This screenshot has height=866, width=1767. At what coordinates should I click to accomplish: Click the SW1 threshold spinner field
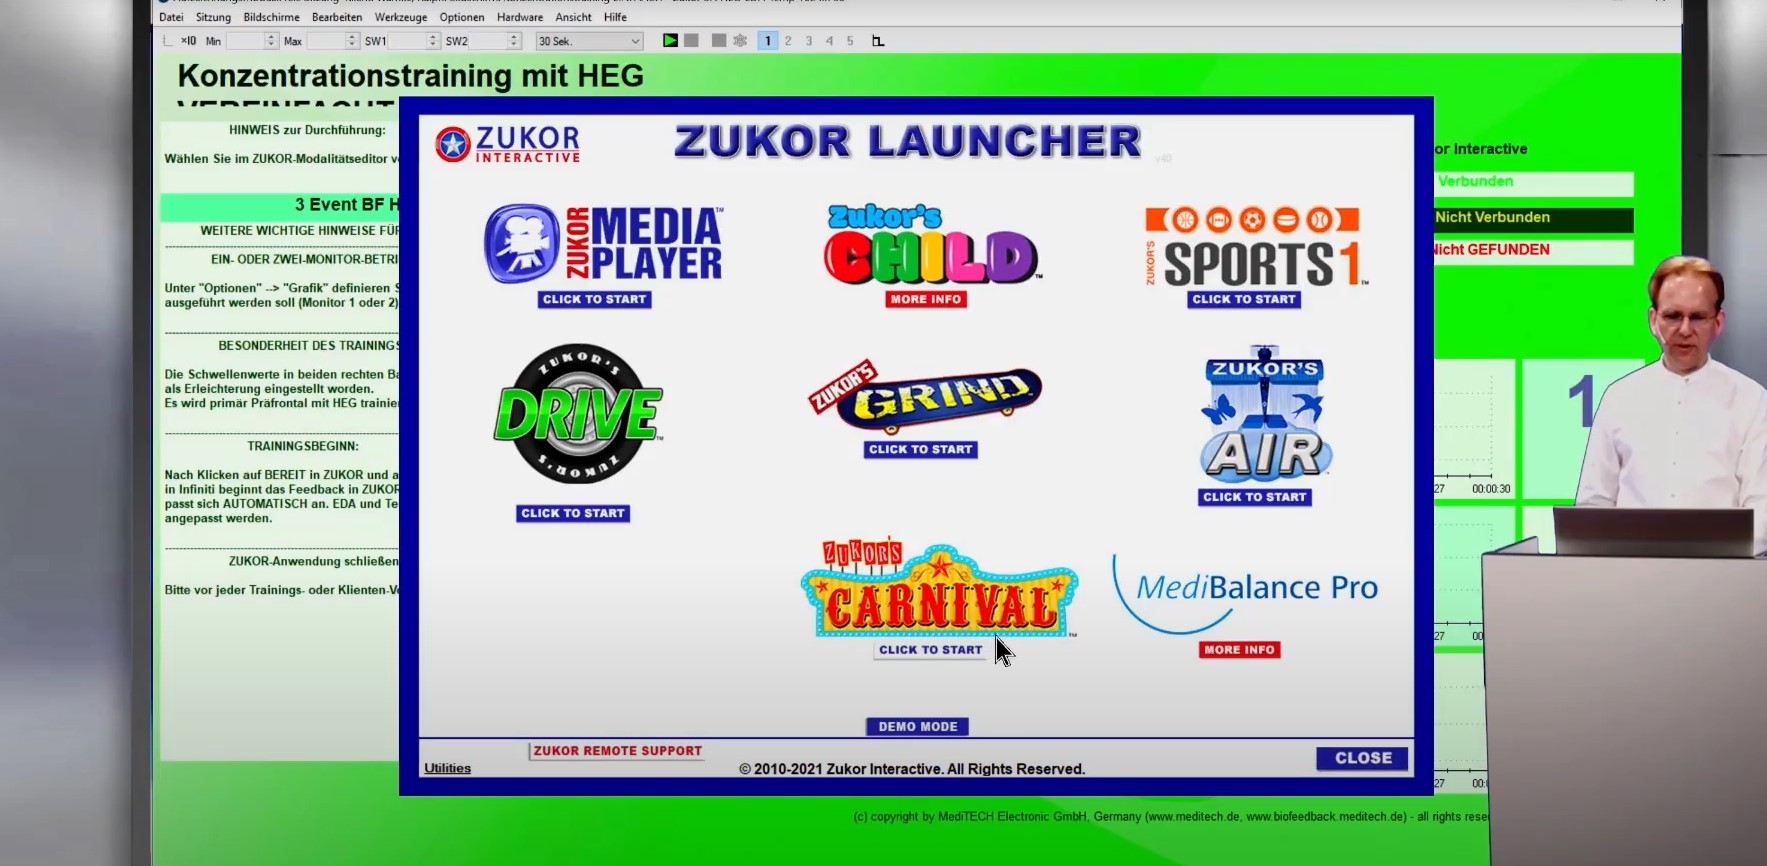coord(413,41)
